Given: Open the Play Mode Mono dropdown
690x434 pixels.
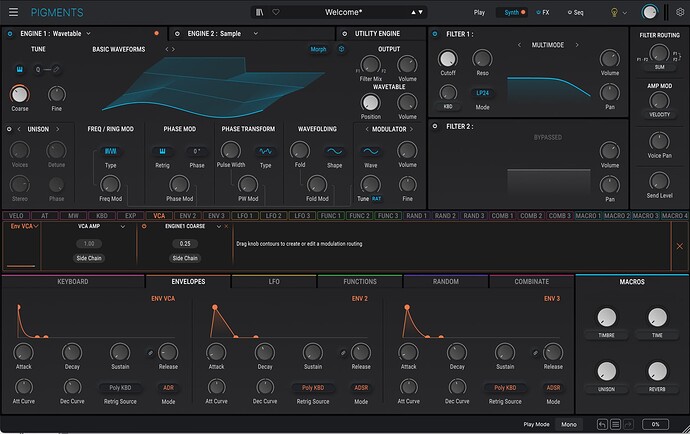Looking at the screenshot, I should click(x=569, y=424).
